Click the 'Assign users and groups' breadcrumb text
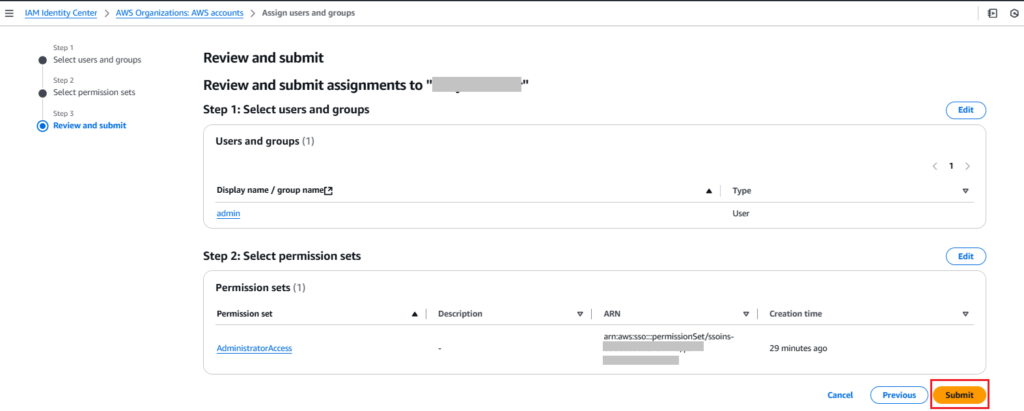This screenshot has height=411, width=1024. coord(308,13)
